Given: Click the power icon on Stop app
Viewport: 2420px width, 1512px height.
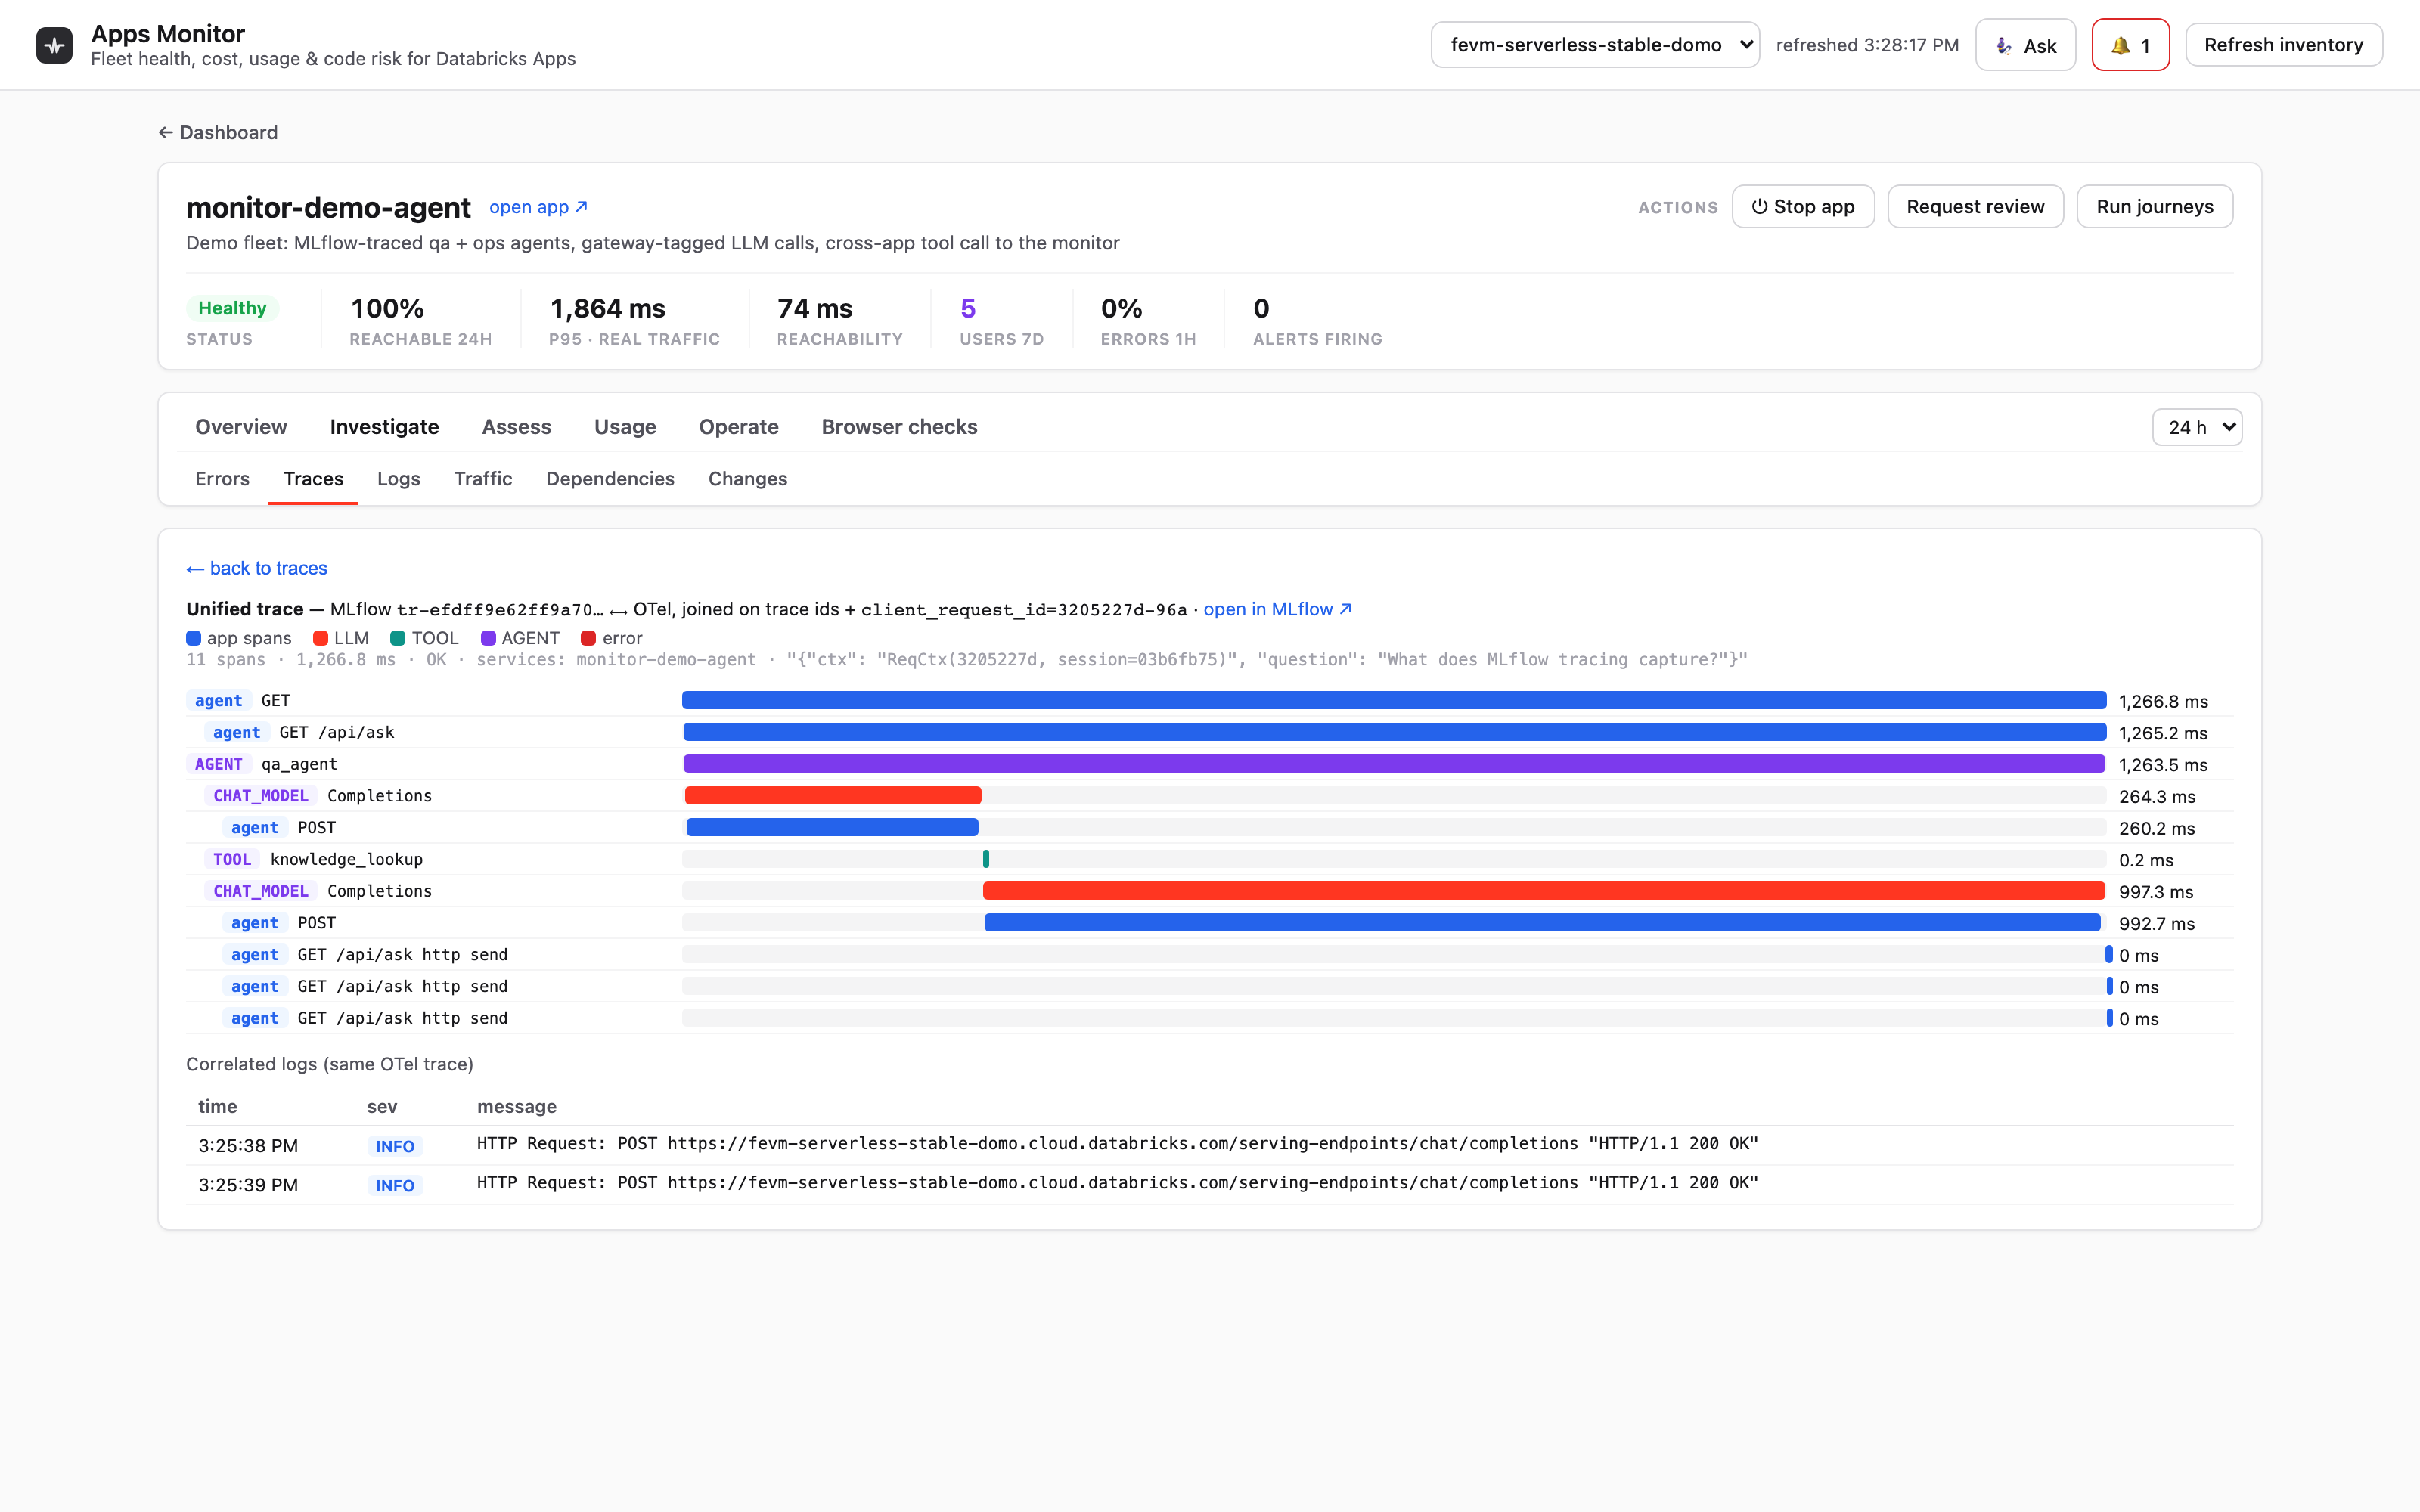Looking at the screenshot, I should pos(1759,207).
